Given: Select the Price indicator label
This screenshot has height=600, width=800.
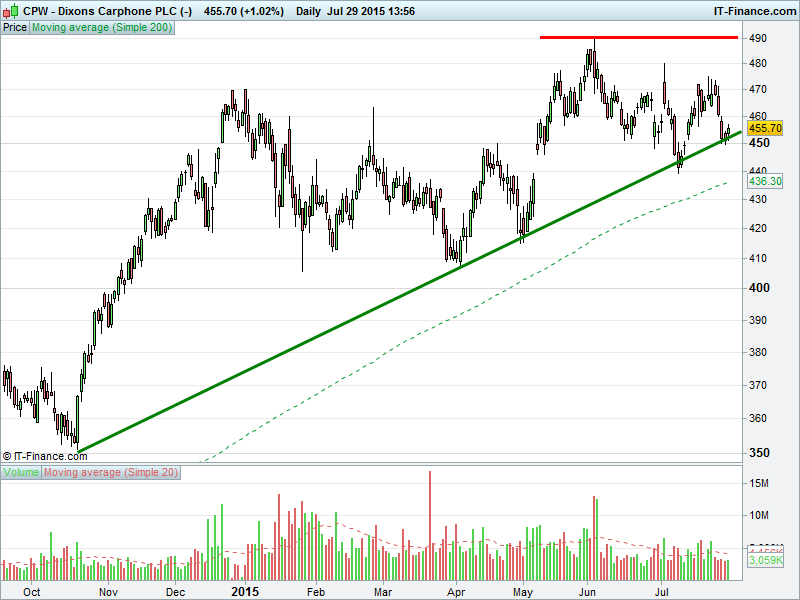Looking at the screenshot, I should click(15, 28).
